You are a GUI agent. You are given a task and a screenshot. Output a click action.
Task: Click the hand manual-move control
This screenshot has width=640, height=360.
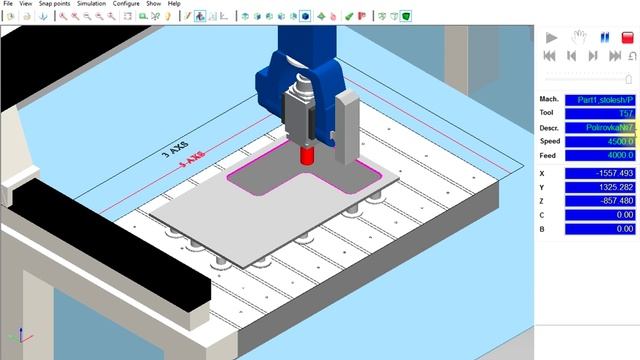coord(579,38)
